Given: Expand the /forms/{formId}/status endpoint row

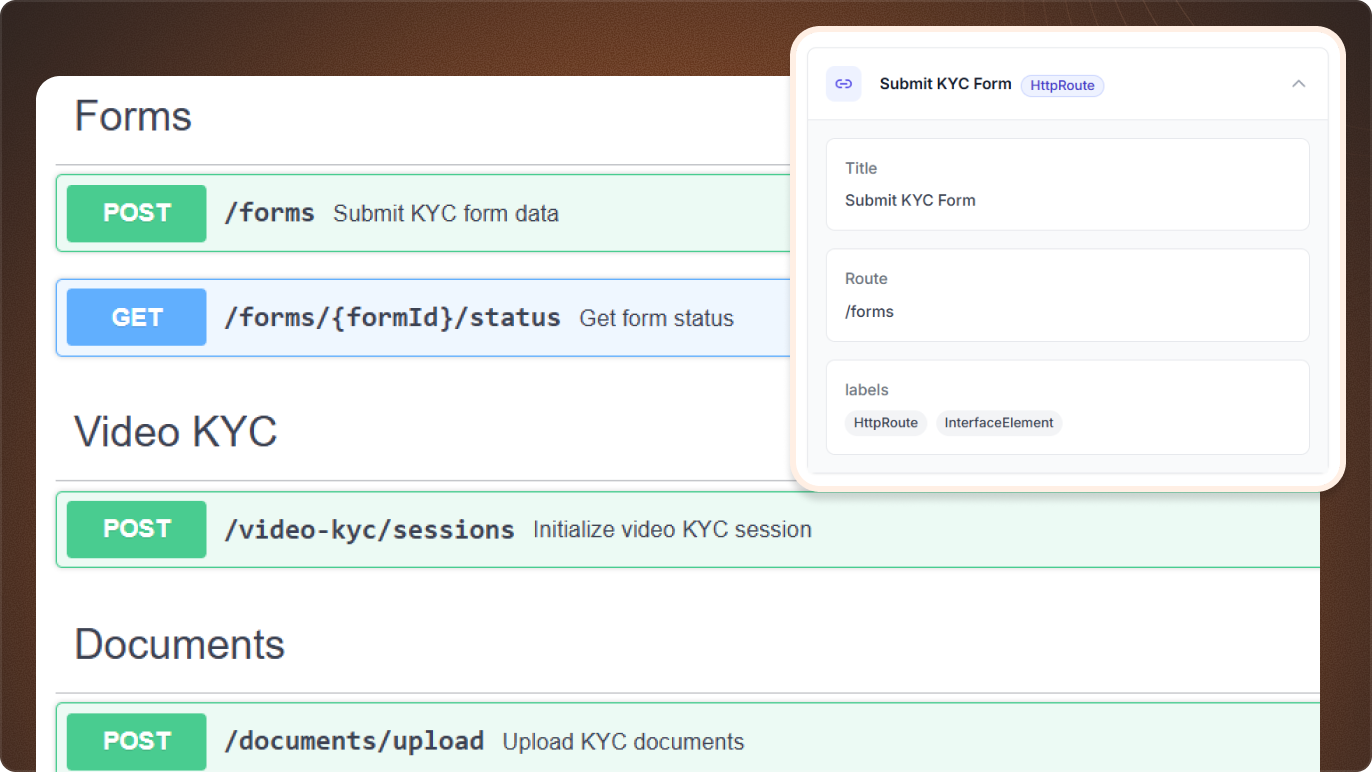Looking at the screenshot, I should tap(424, 318).
